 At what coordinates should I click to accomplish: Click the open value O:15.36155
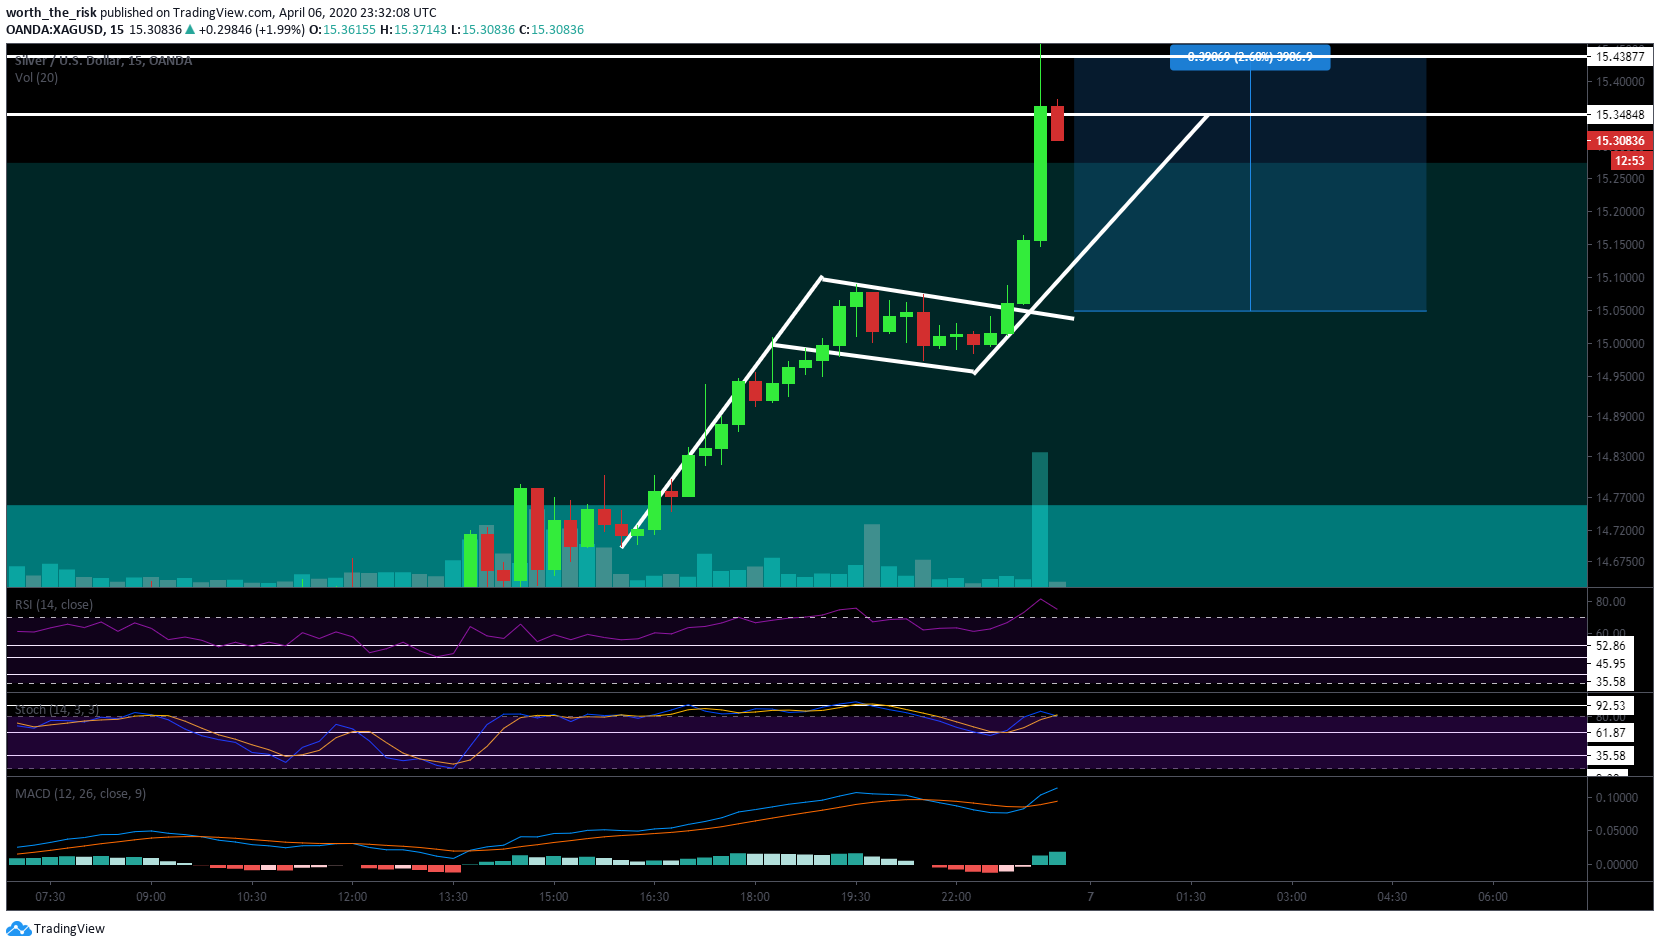342,30
